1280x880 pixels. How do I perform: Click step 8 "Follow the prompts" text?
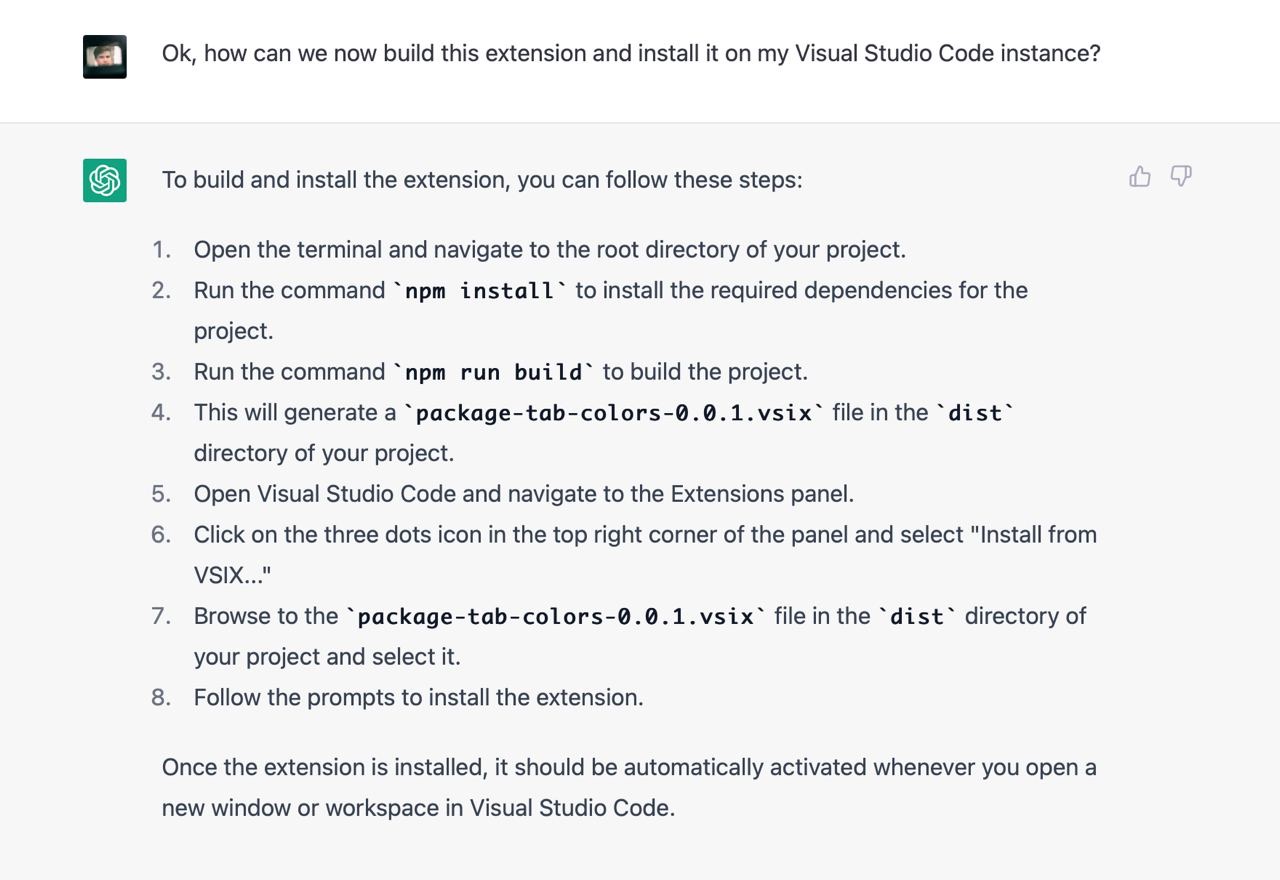tap(418, 698)
